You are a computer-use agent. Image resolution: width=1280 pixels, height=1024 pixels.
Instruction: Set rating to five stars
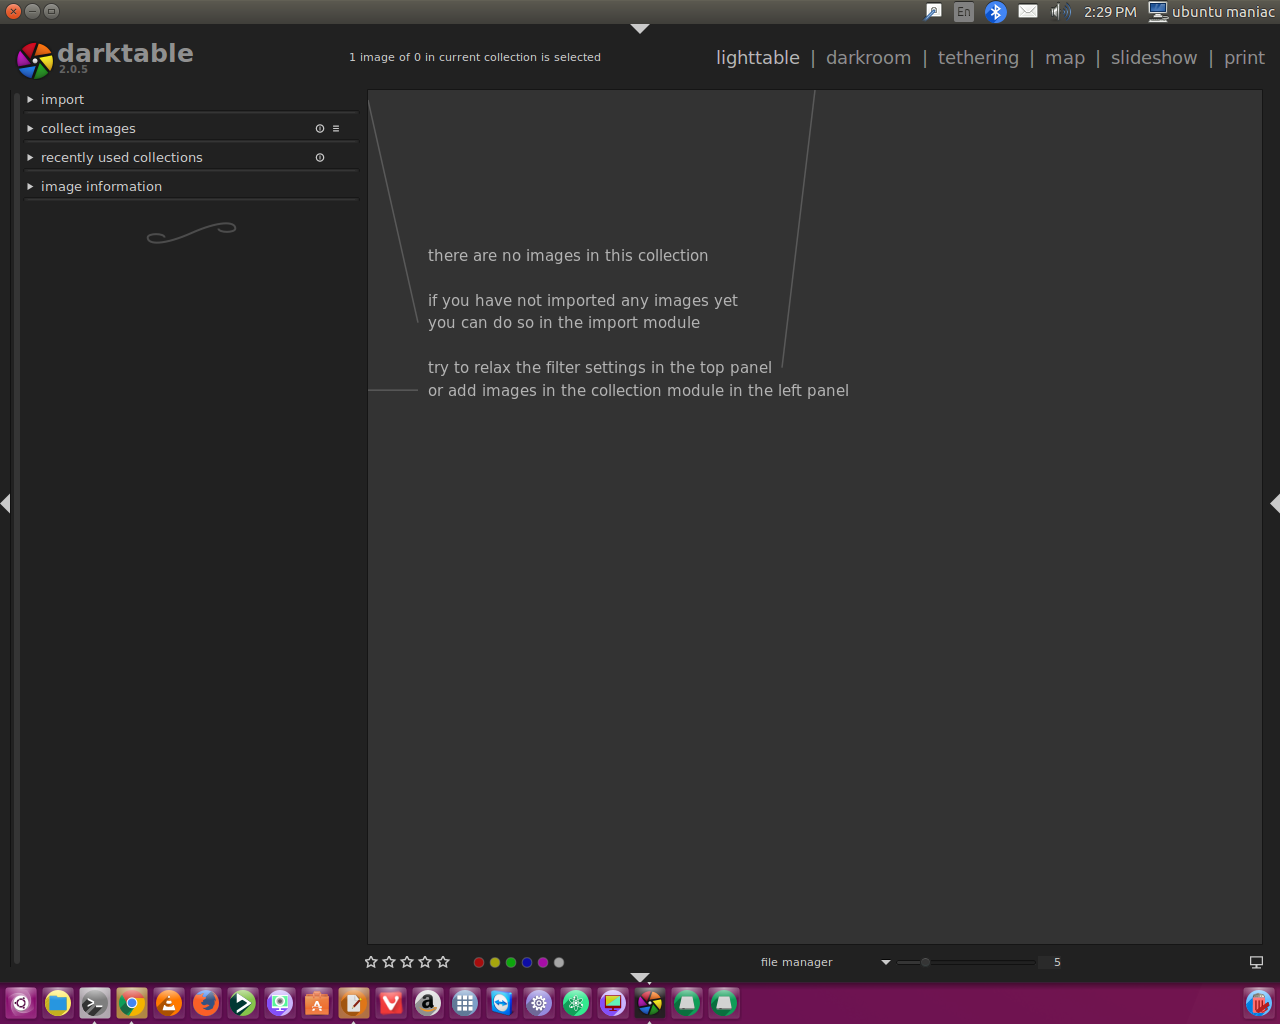point(443,962)
